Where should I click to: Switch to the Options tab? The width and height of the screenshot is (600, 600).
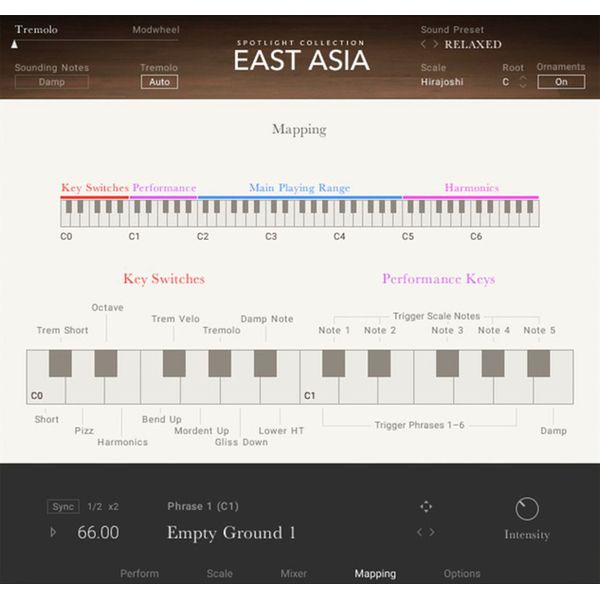point(462,573)
